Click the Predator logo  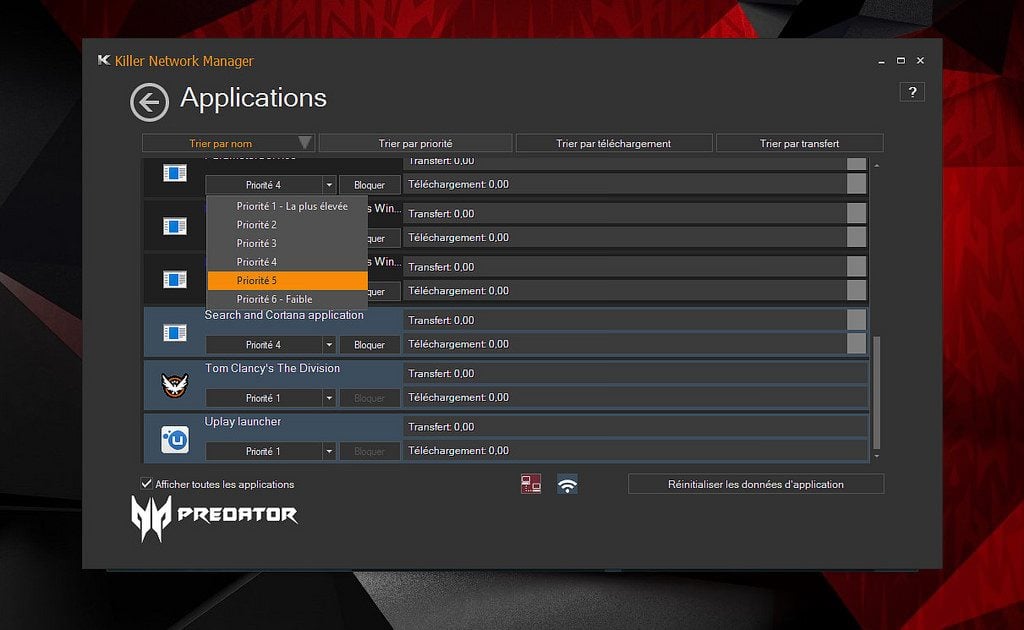click(214, 518)
